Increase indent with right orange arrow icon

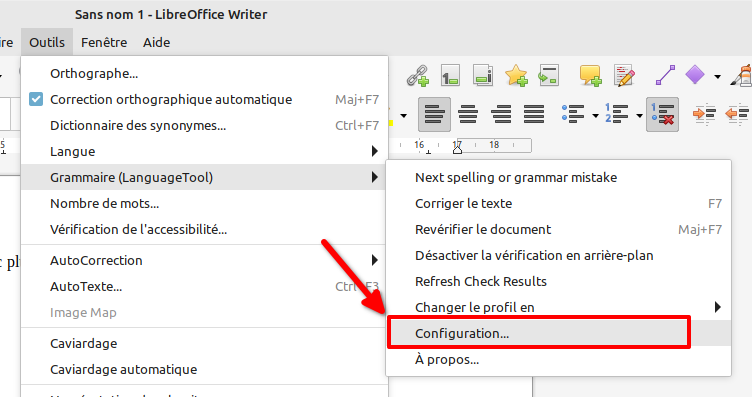(x=704, y=114)
